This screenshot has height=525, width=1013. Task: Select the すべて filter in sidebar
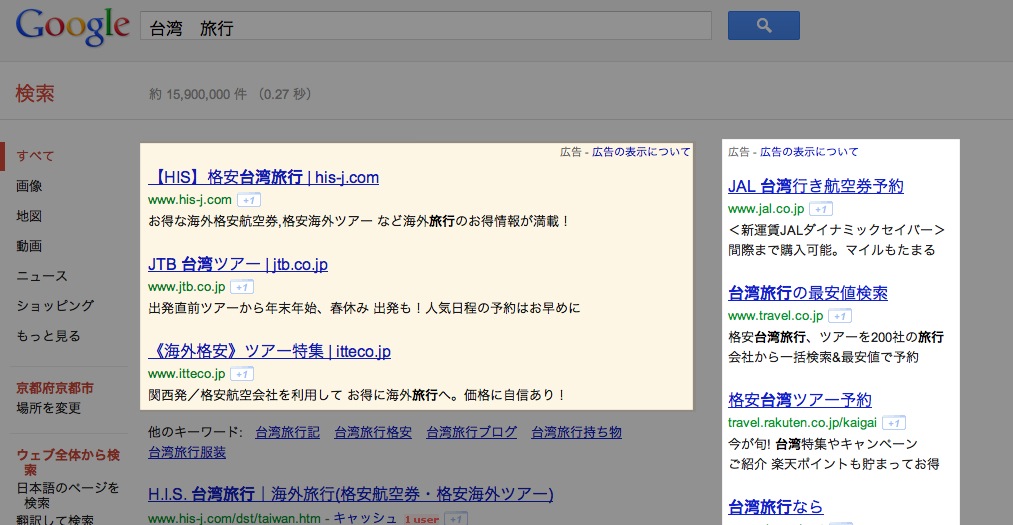coord(36,156)
